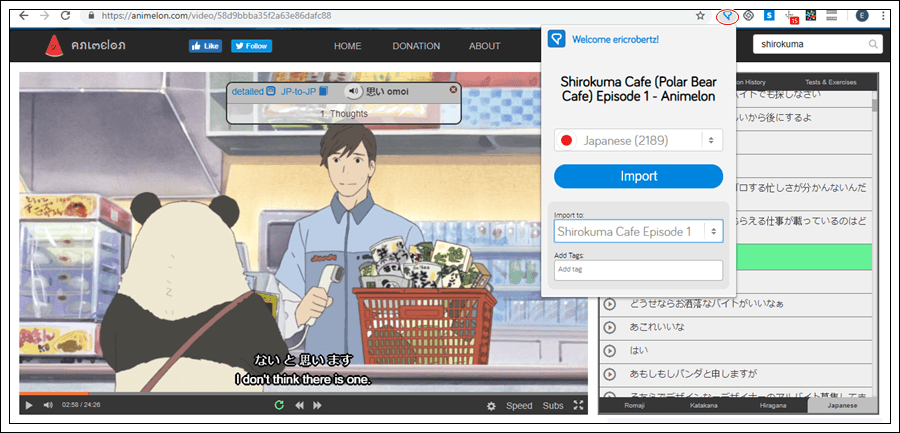This screenshot has width=900, height=433.
Task: Skip to the next subtitle line
Action: [x=317, y=405]
